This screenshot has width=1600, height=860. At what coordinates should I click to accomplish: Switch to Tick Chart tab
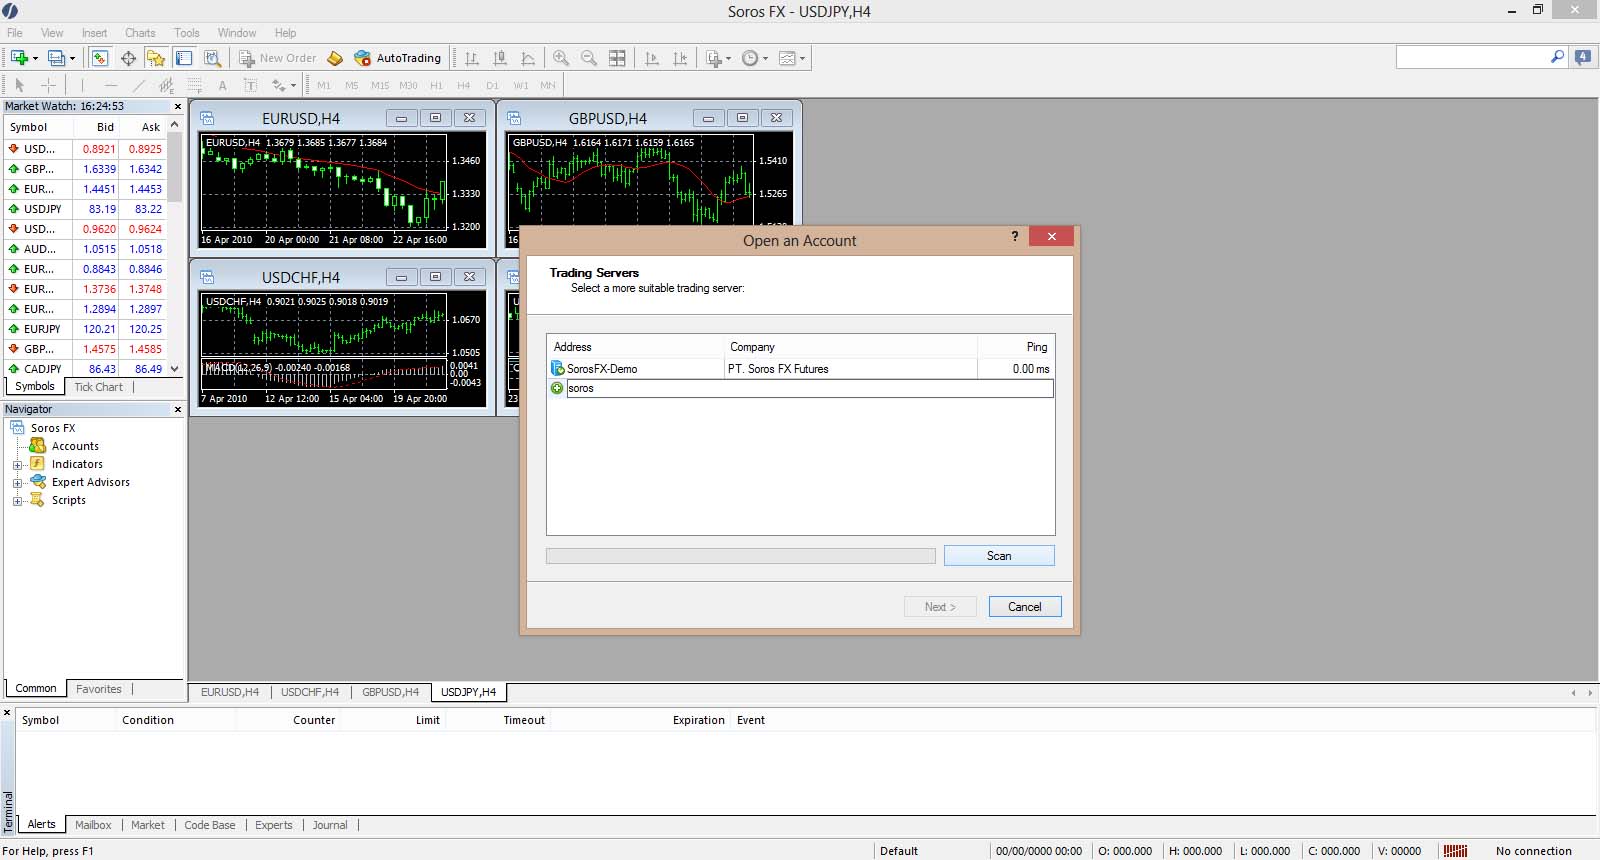99,387
